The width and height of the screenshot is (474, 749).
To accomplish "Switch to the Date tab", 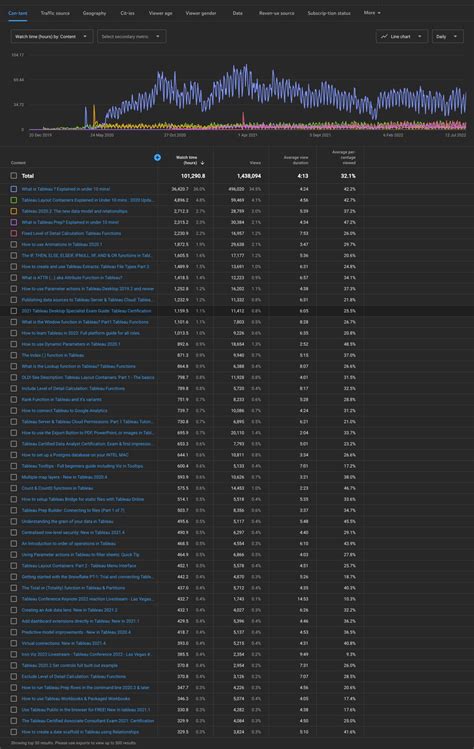I will pyautogui.click(x=237, y=13).
